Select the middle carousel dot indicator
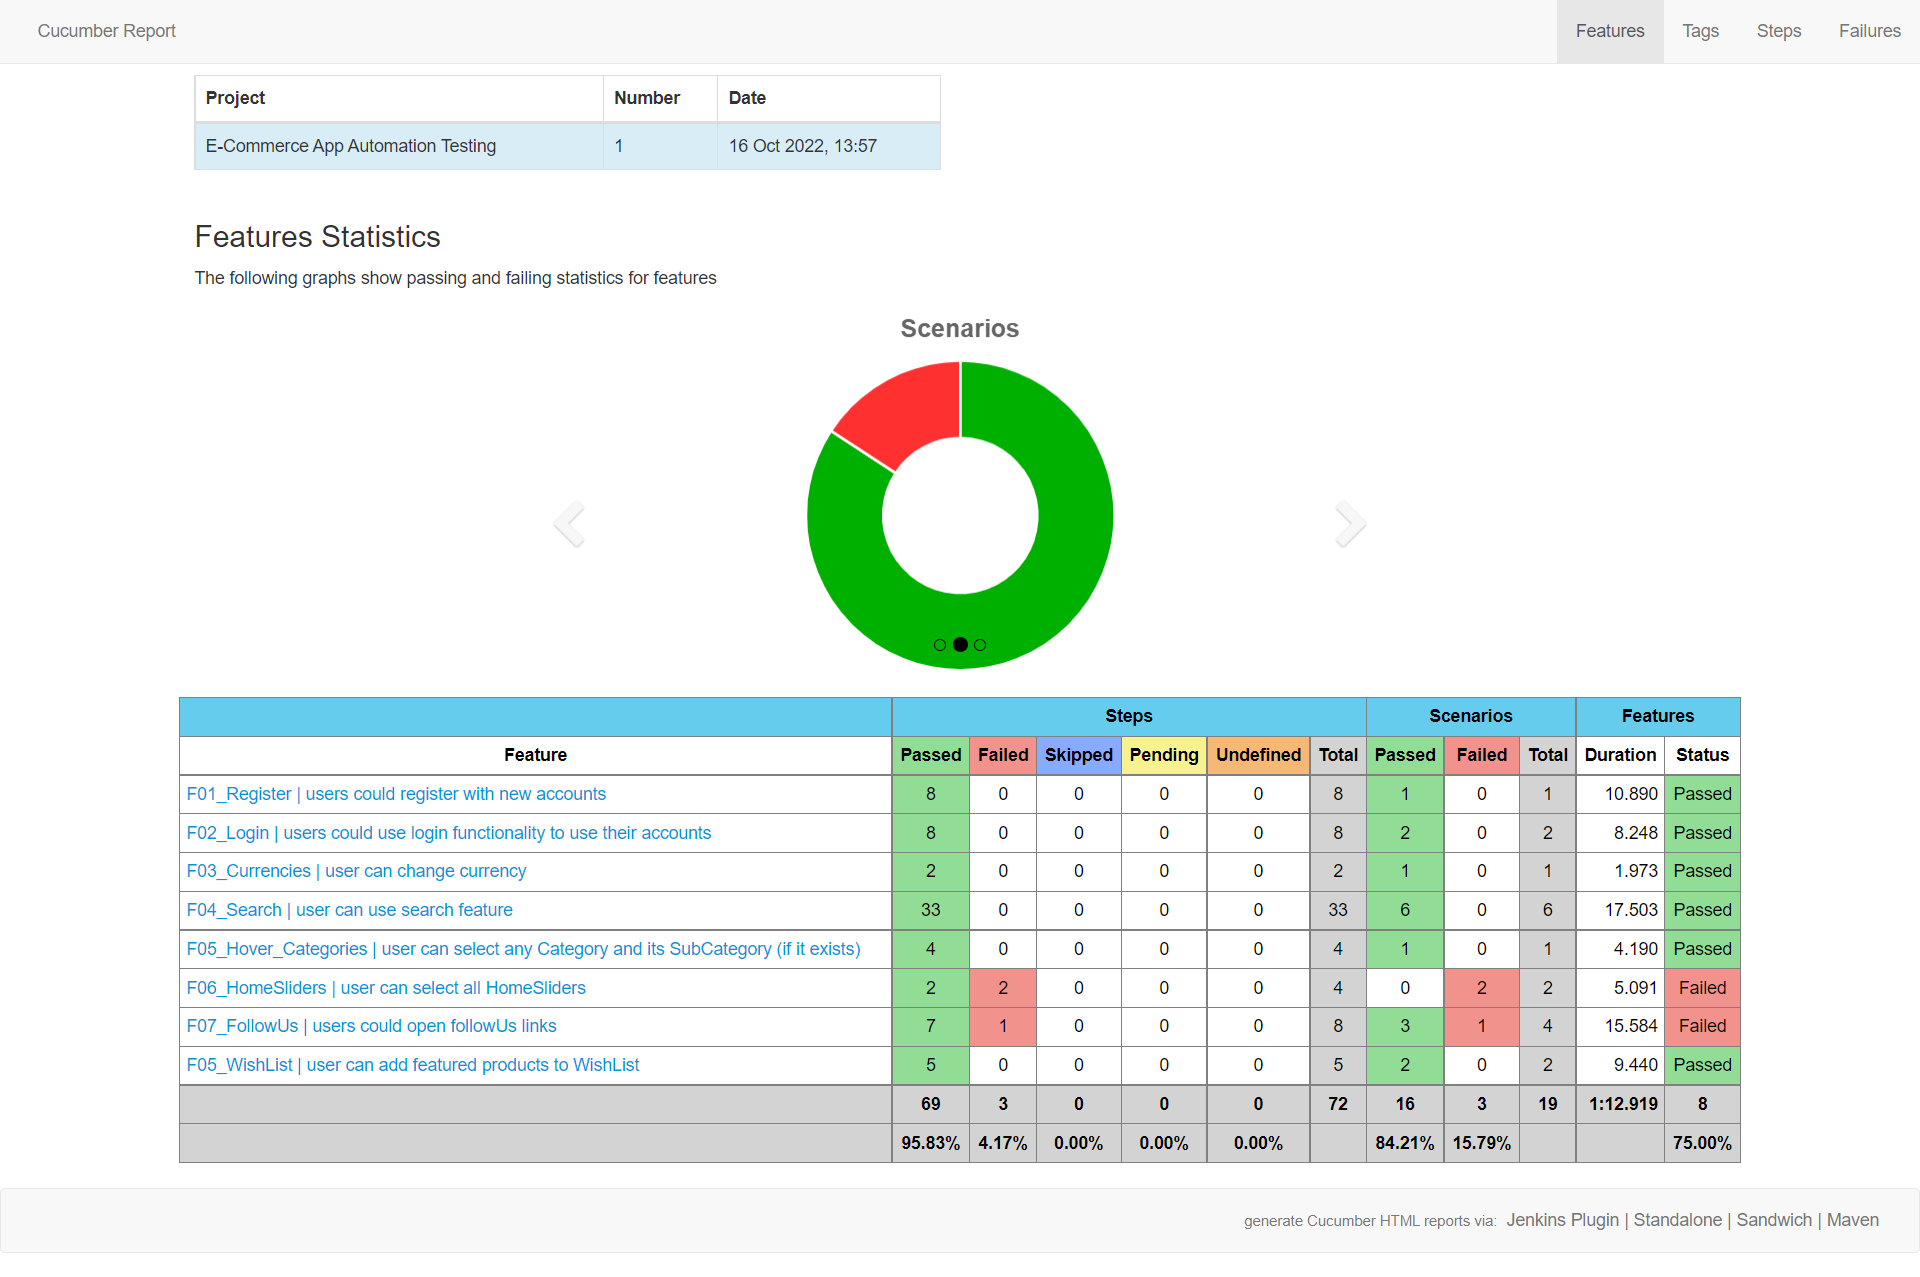Image resolution: width=1920 pixels, height=1277 pixels. pos(960,645)
